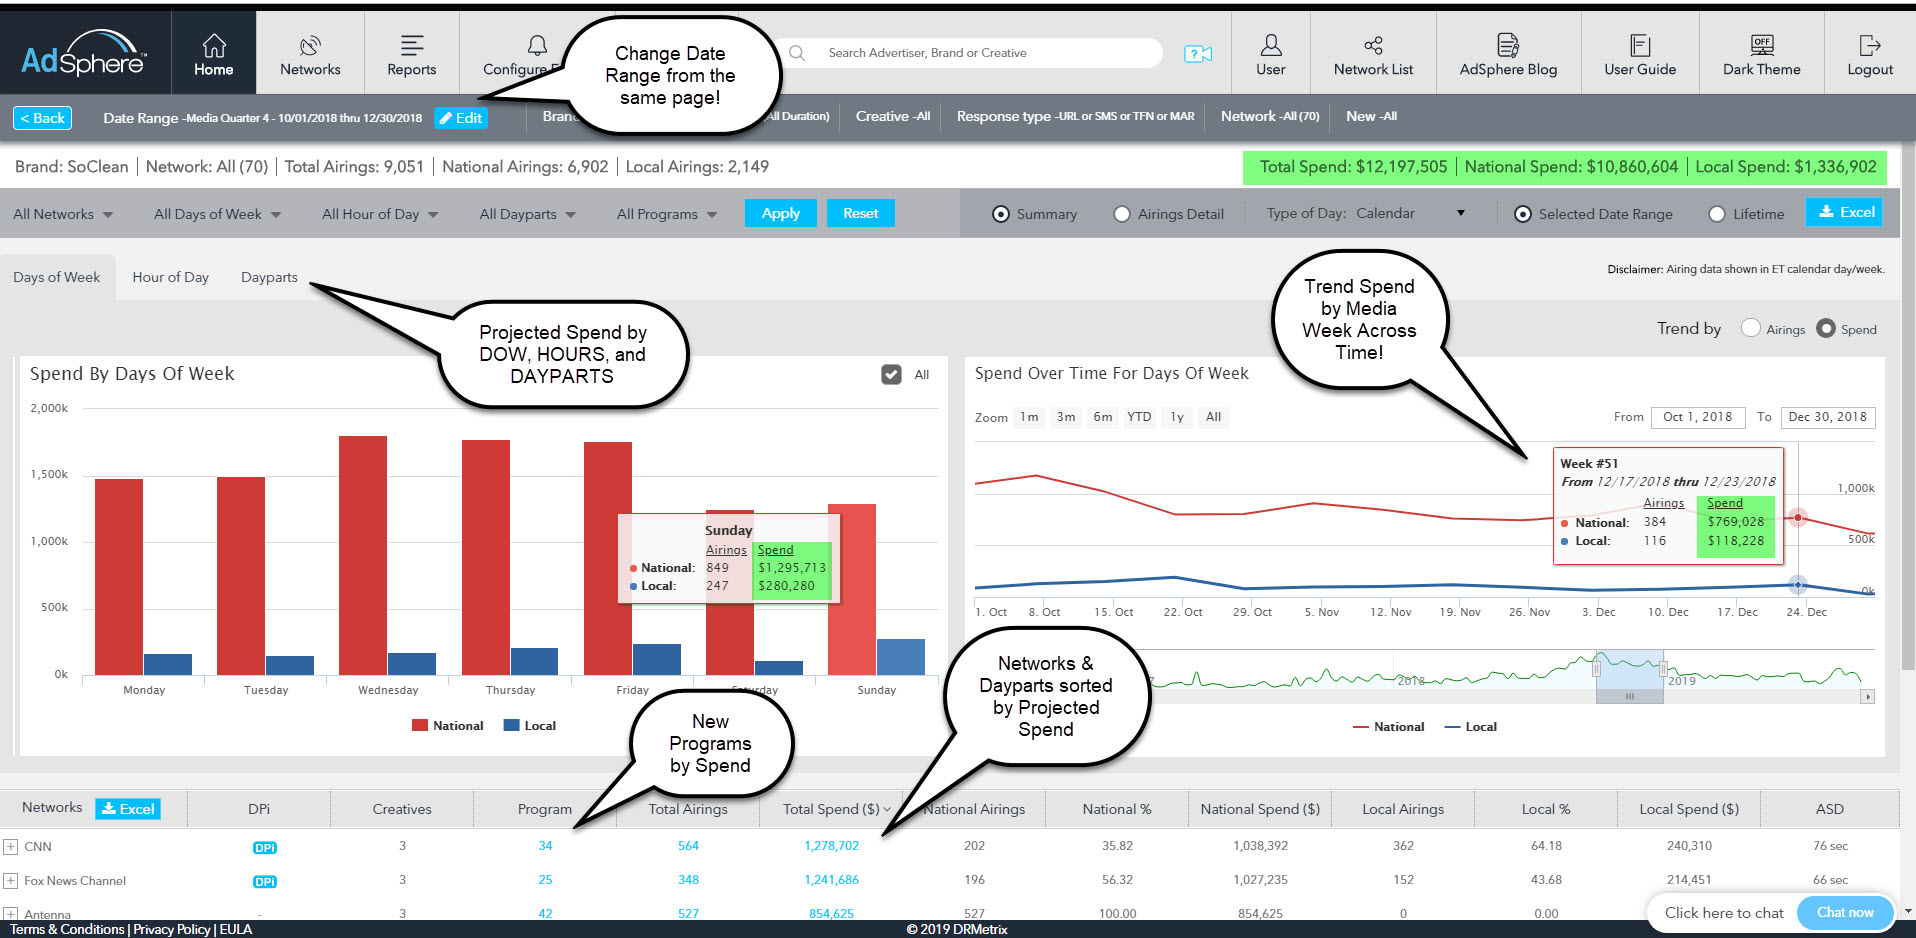Expand the CNN network row

[11, 847]
